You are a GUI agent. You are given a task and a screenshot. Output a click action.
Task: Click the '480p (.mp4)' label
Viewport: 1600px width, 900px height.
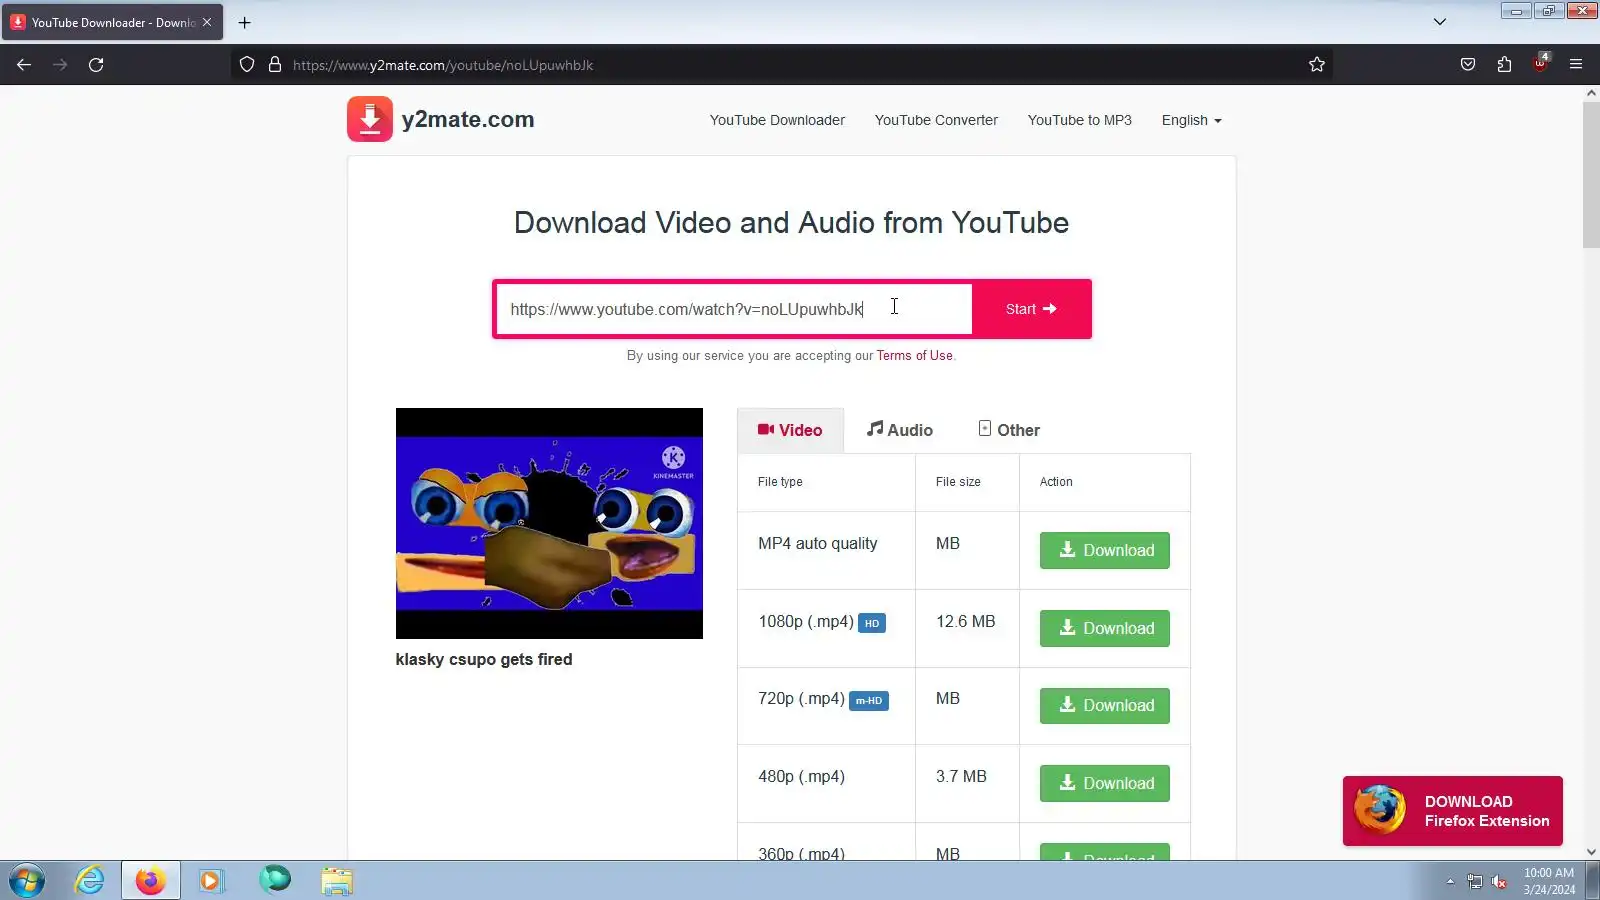pyautogui.click(x=801, y=777)
